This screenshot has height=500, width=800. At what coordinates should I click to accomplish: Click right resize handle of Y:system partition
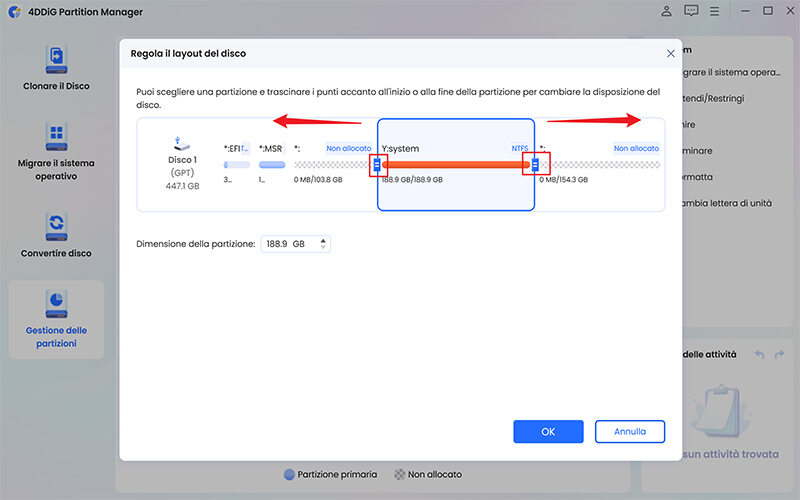[x=535, y=164]
